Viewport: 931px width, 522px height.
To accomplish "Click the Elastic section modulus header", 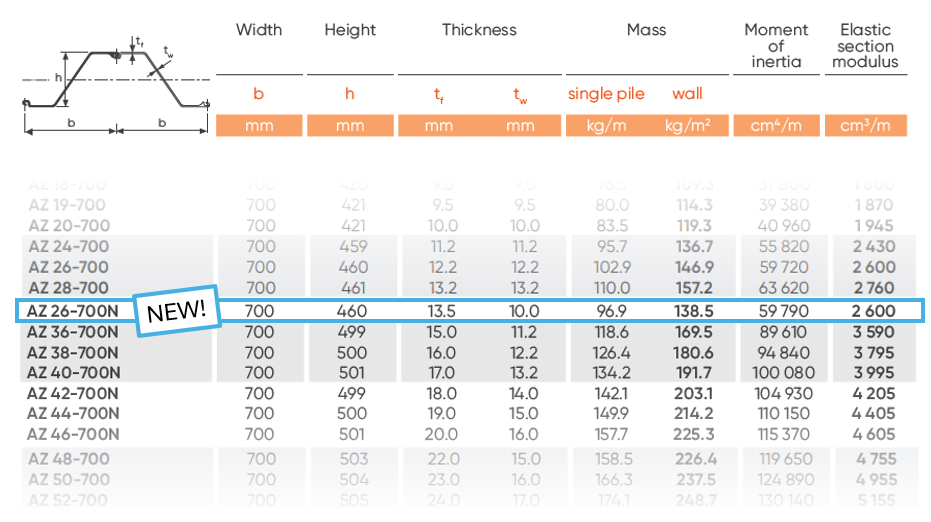I will point(865,46).
